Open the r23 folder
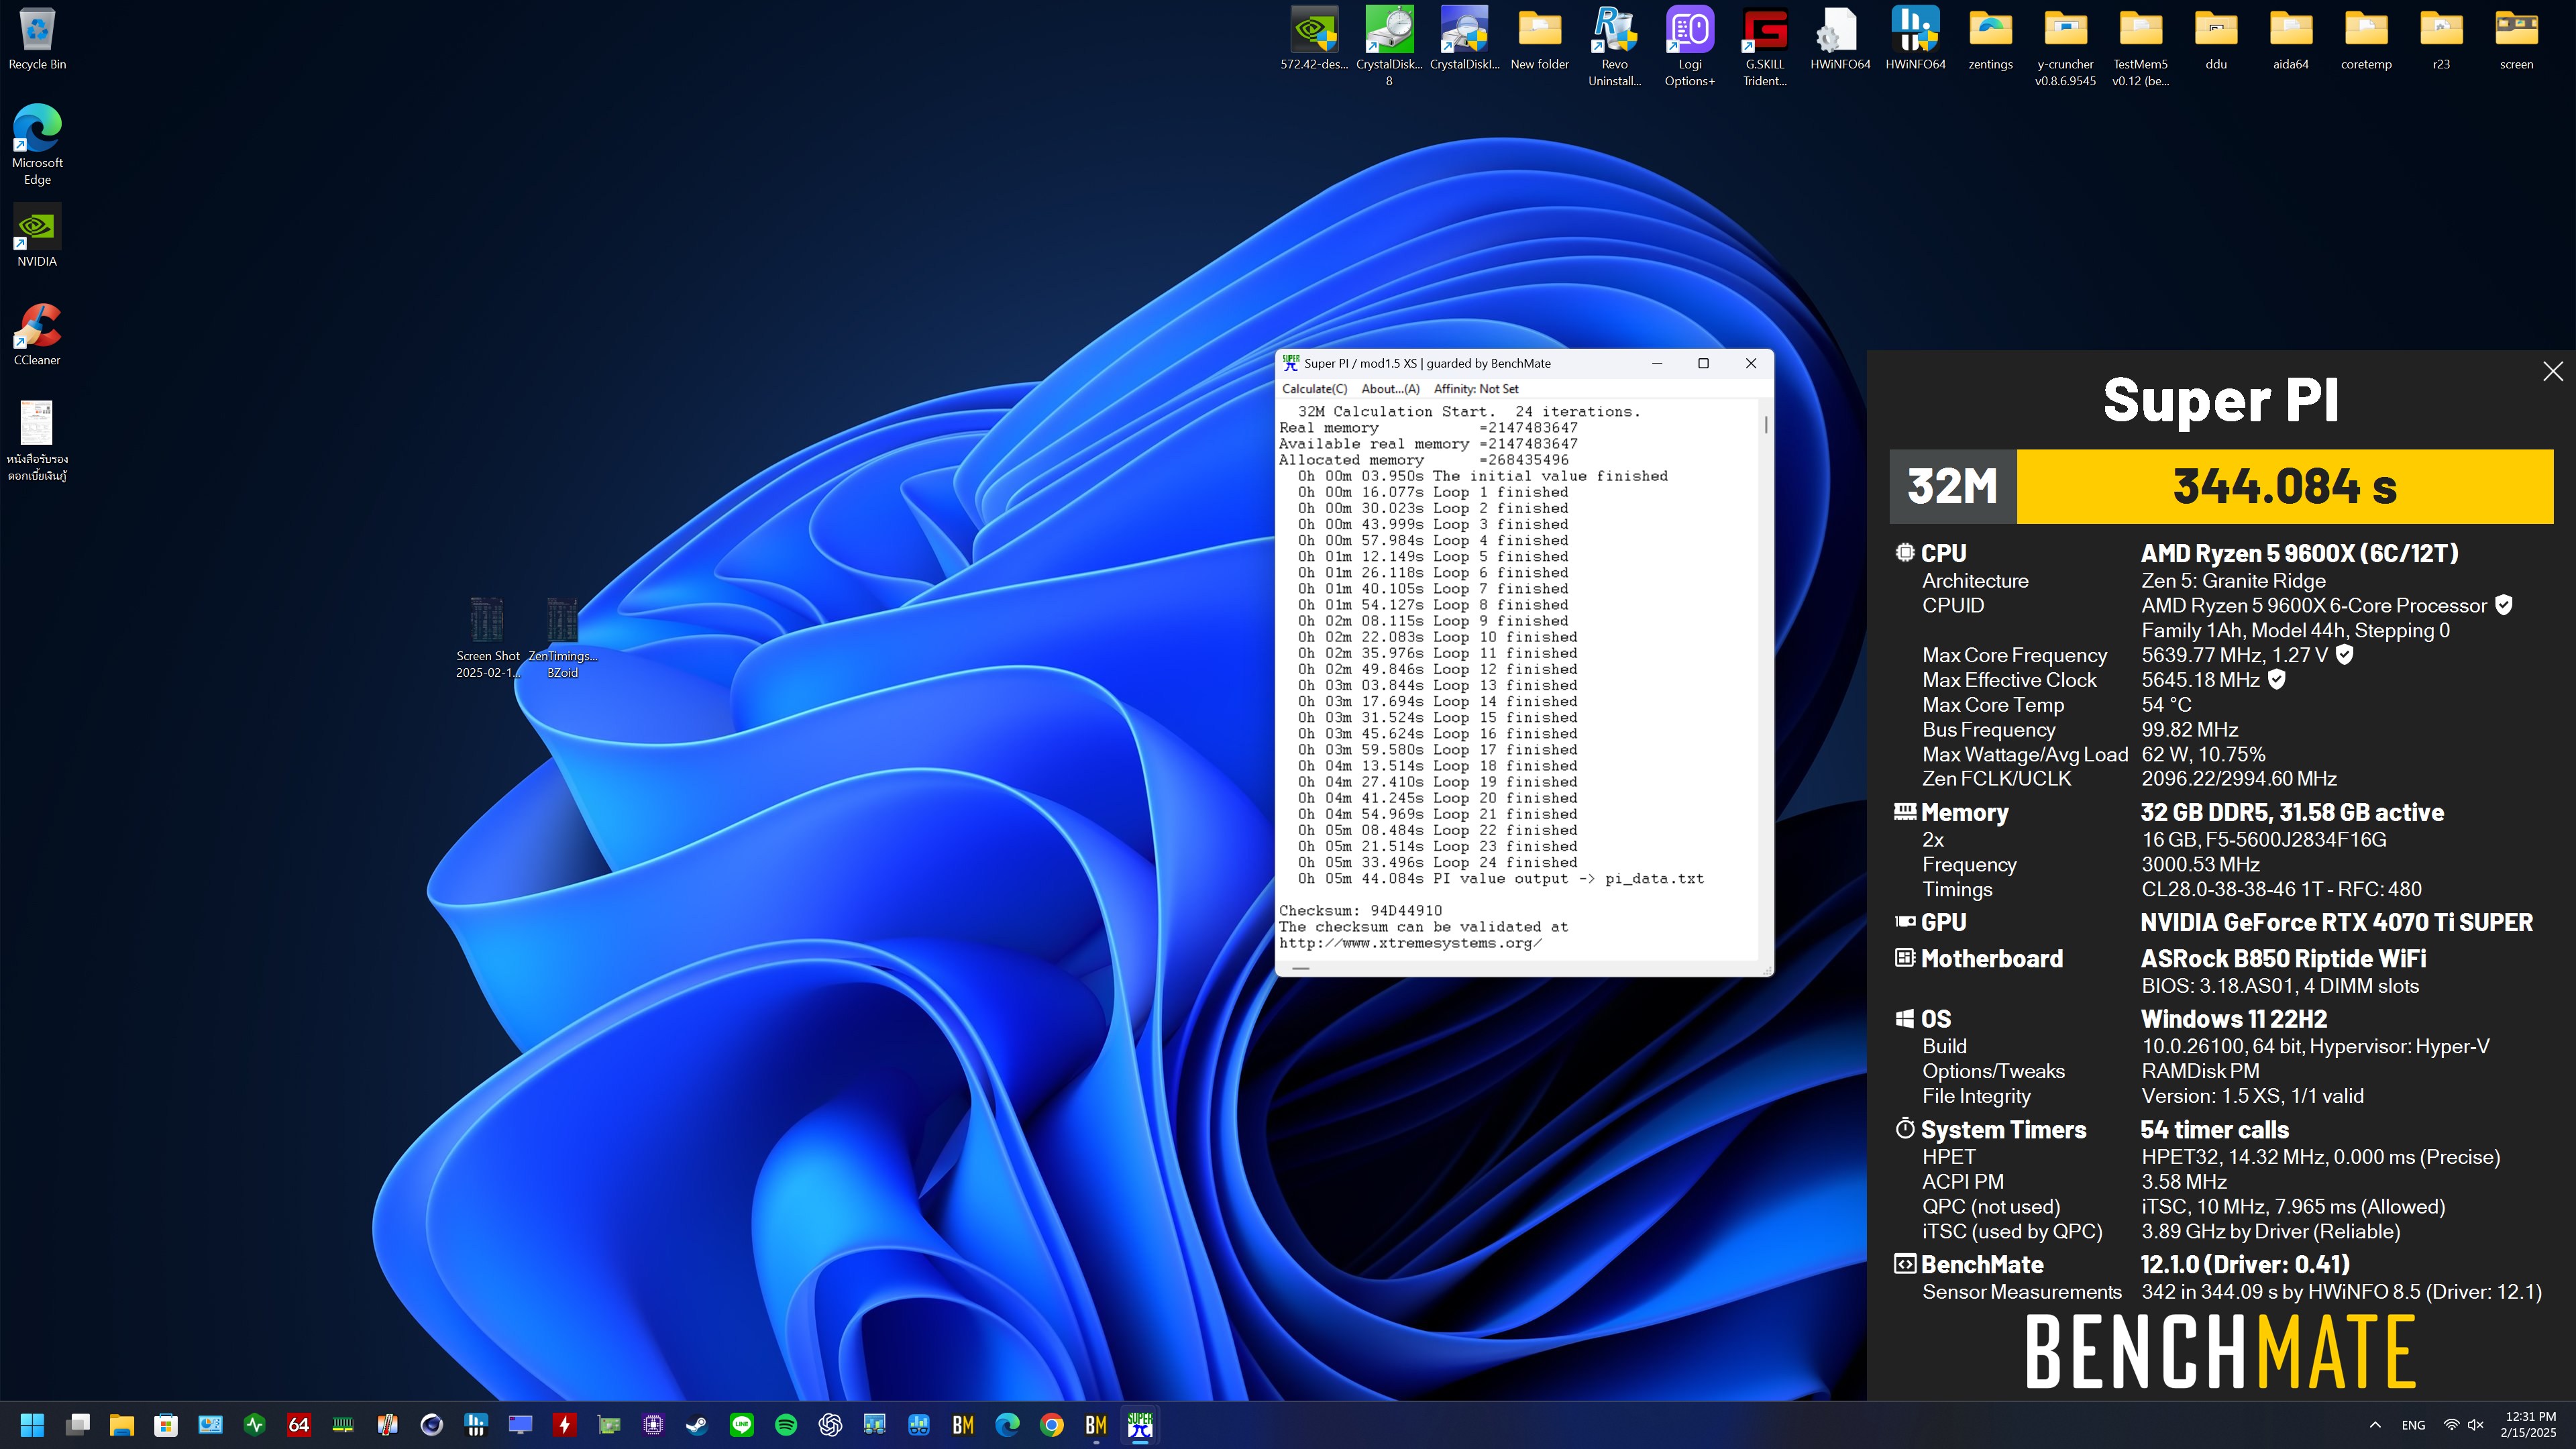2576x1449 pixels. (2441, 39)
